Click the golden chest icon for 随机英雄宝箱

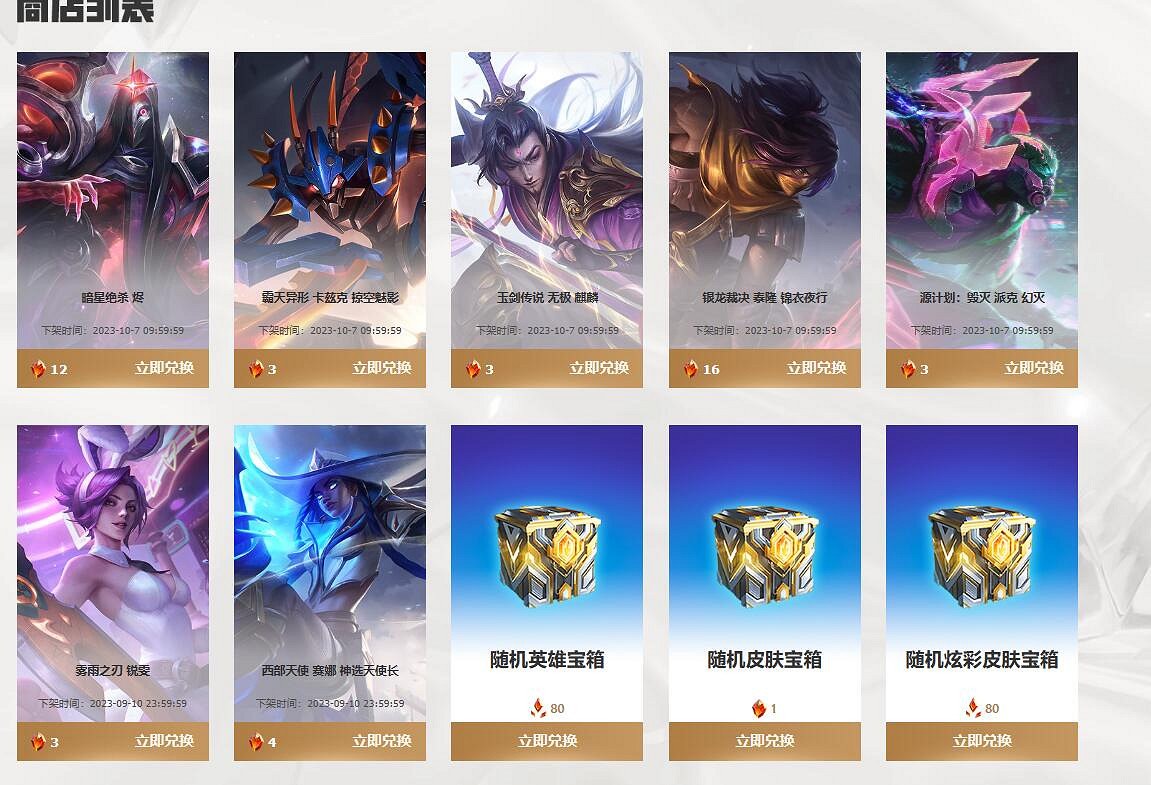point(547,554)
